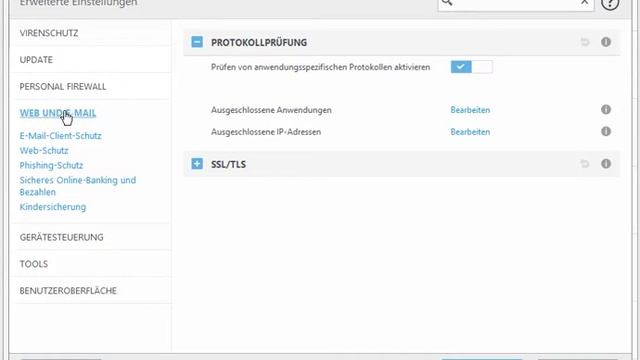Show info for SSL/TLS section
The height and width of the screenshot is (360, 640).
(x=606, y=164)
